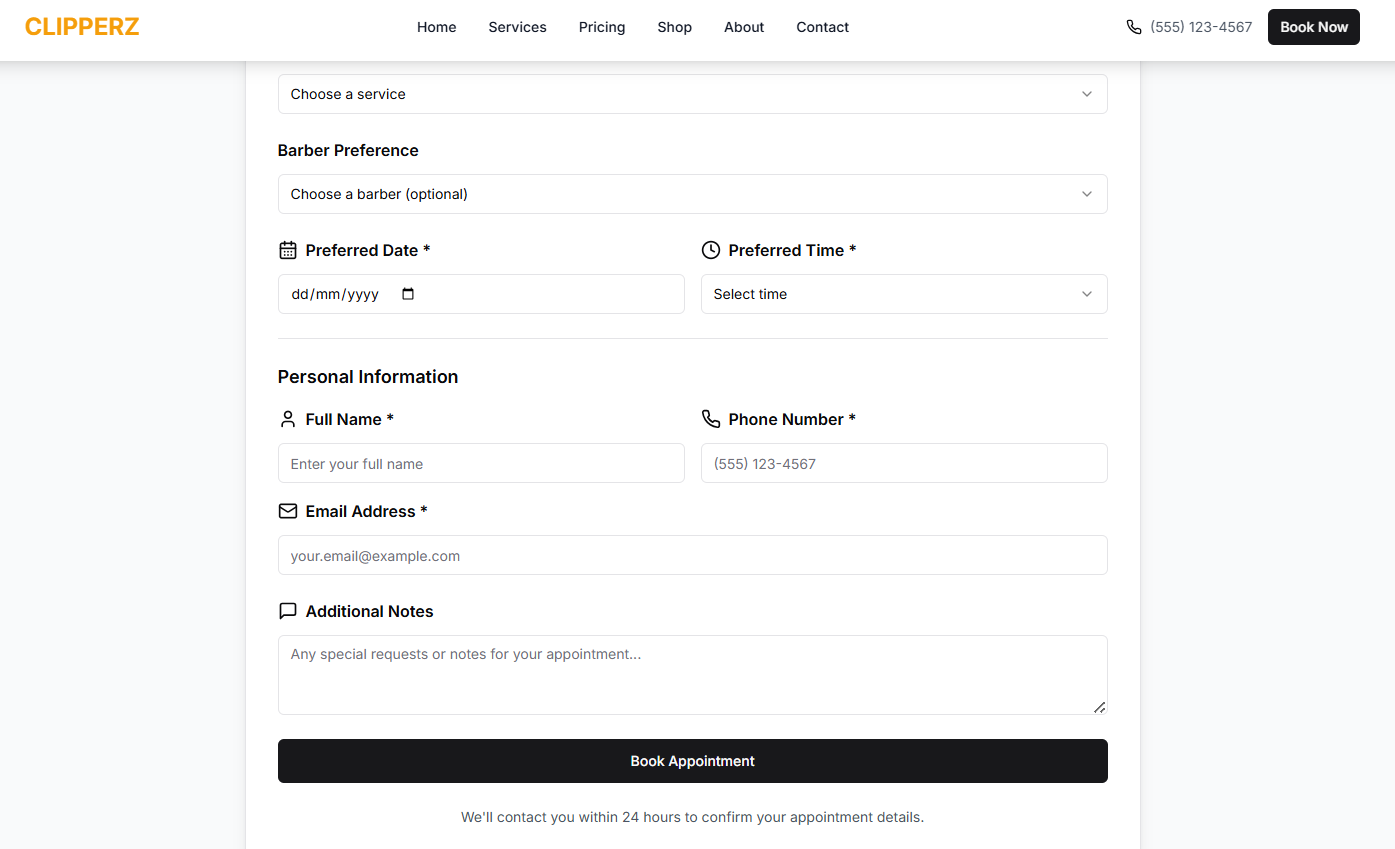1395x849 pixels.
Task: Open the Pricing page from navigation
Action: 602,27
